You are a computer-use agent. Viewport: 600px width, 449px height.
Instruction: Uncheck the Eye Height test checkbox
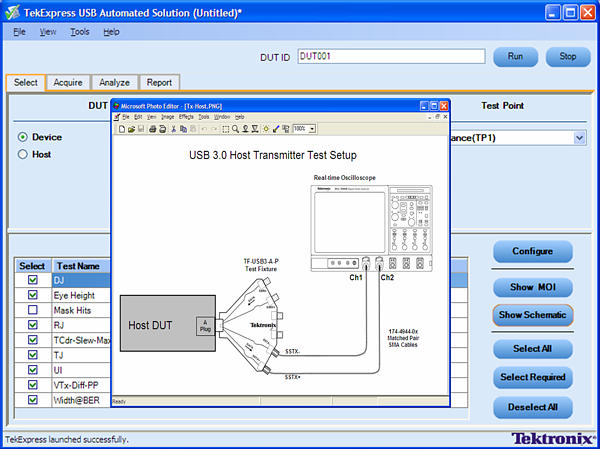[x=32, y=296]
